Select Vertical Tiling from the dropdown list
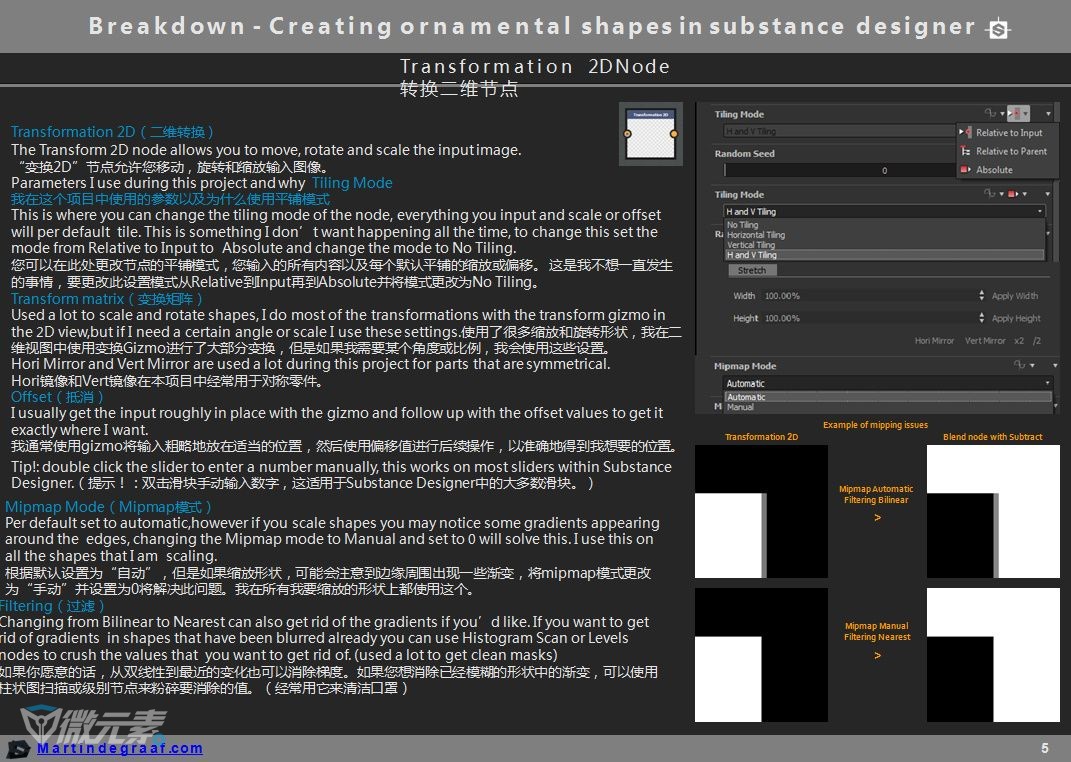 coord(885,244)
